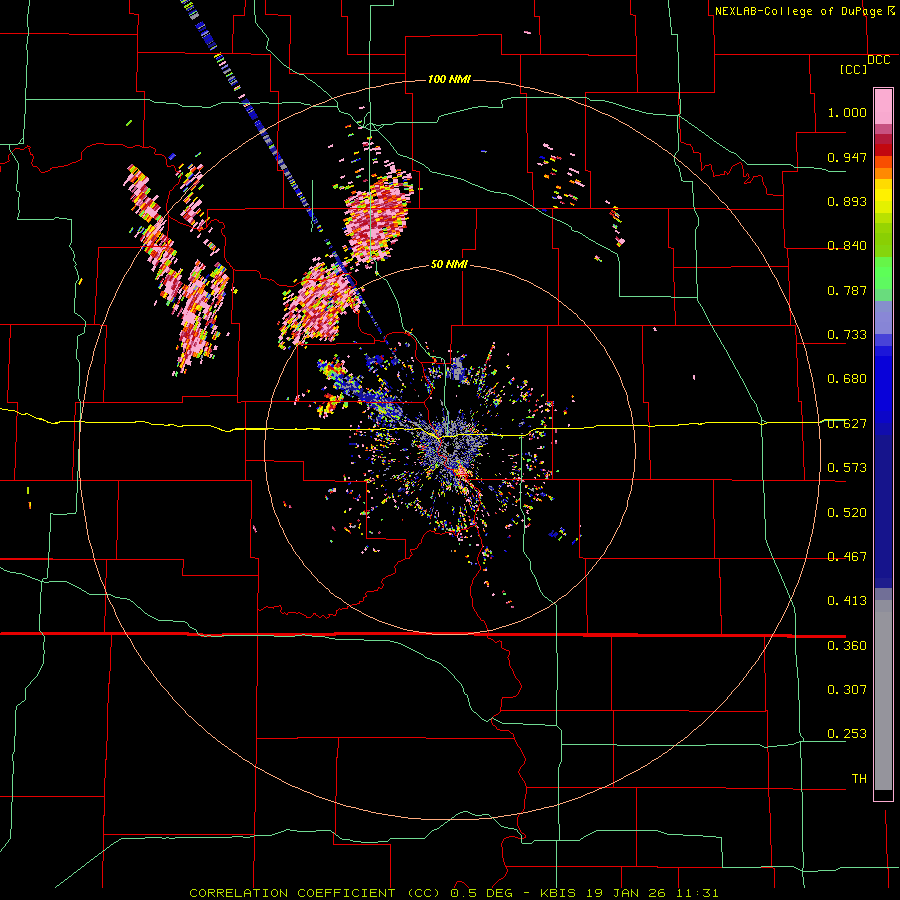Click the Correlation Coefficient caption at bottom

point(453,893)
